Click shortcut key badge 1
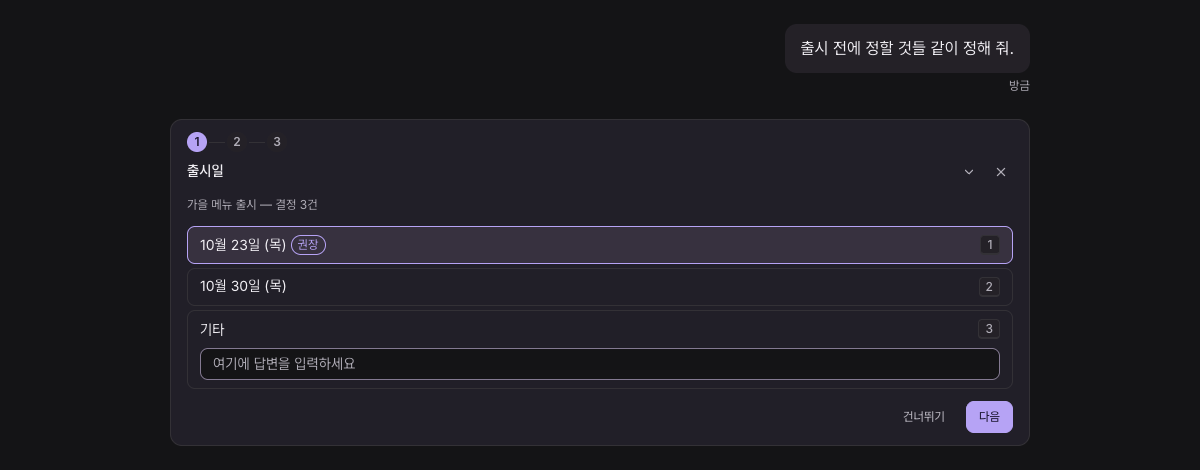This screenshot has height=470, width=1200. point(990,245)
